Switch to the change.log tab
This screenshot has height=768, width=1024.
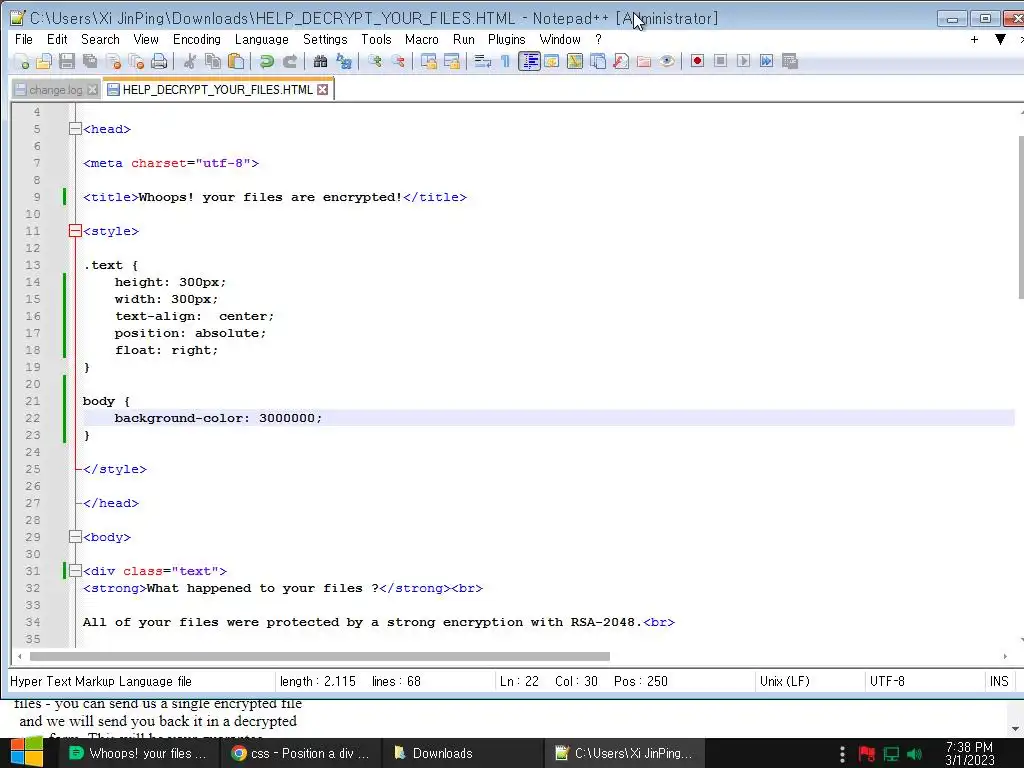pyautogui.click(x=56, y=90)
